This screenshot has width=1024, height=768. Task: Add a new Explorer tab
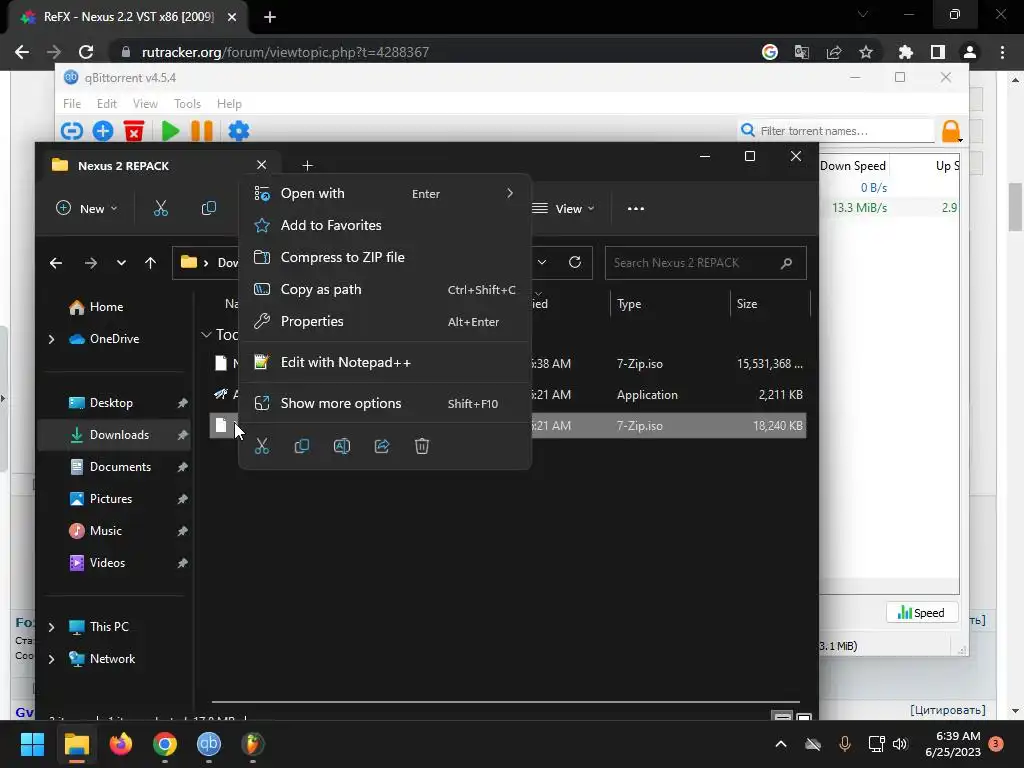pos(308,166)
